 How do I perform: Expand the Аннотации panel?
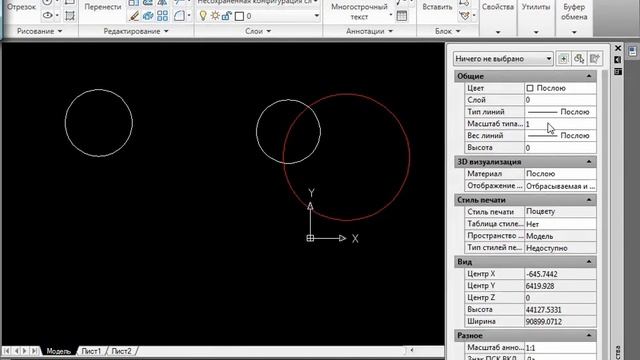click(369, 31)
